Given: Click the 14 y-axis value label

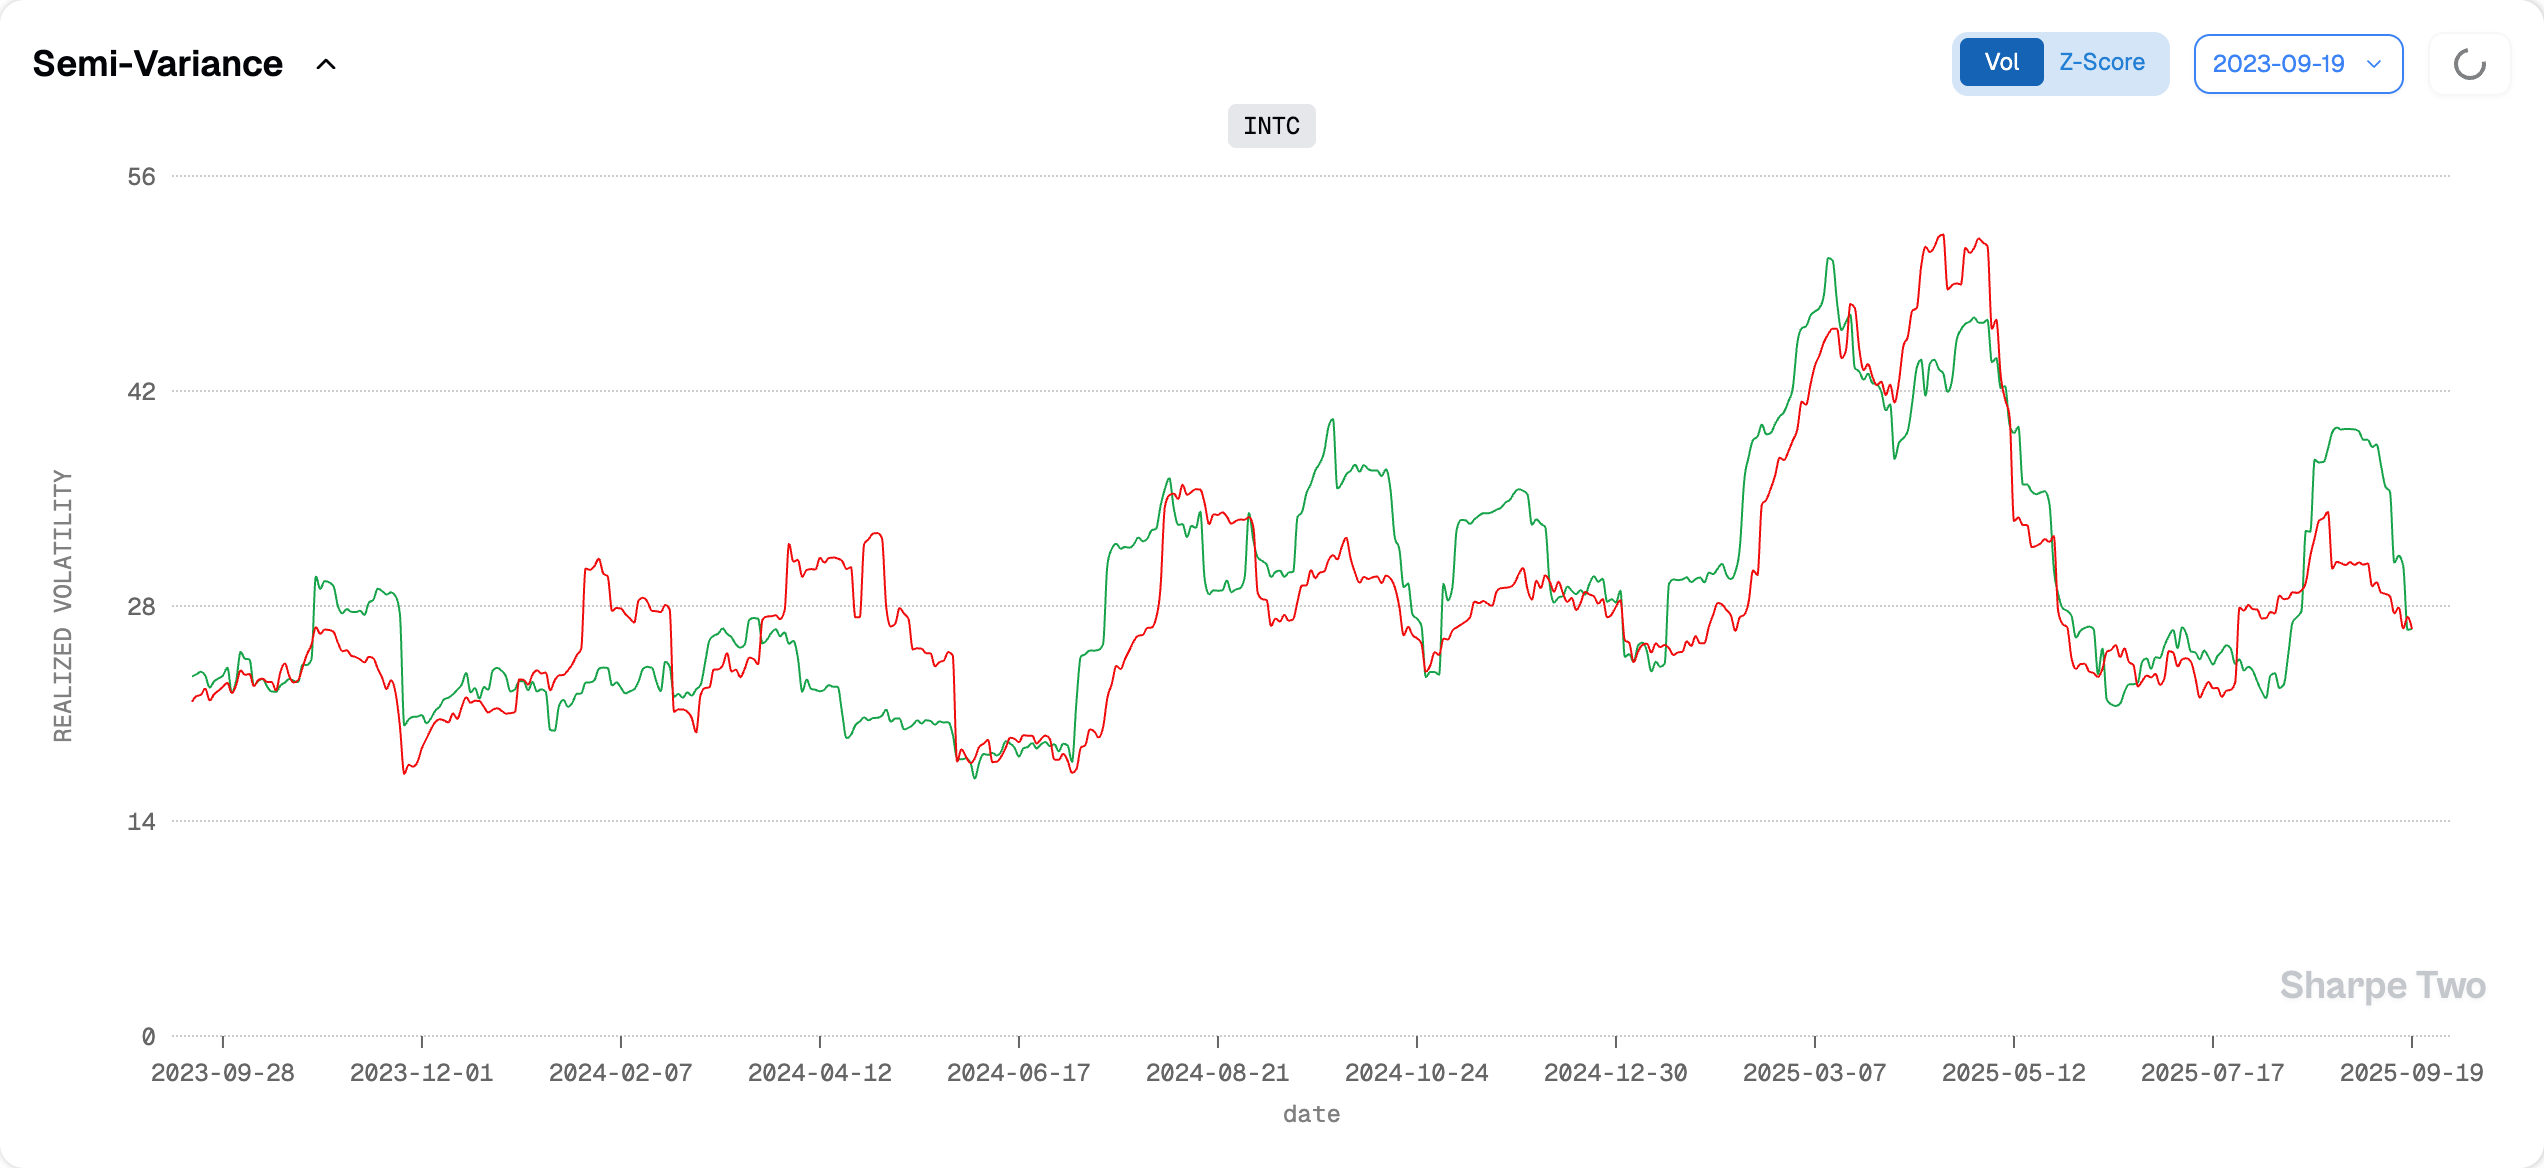Looking at the screenshot, I should click(141, 822).
